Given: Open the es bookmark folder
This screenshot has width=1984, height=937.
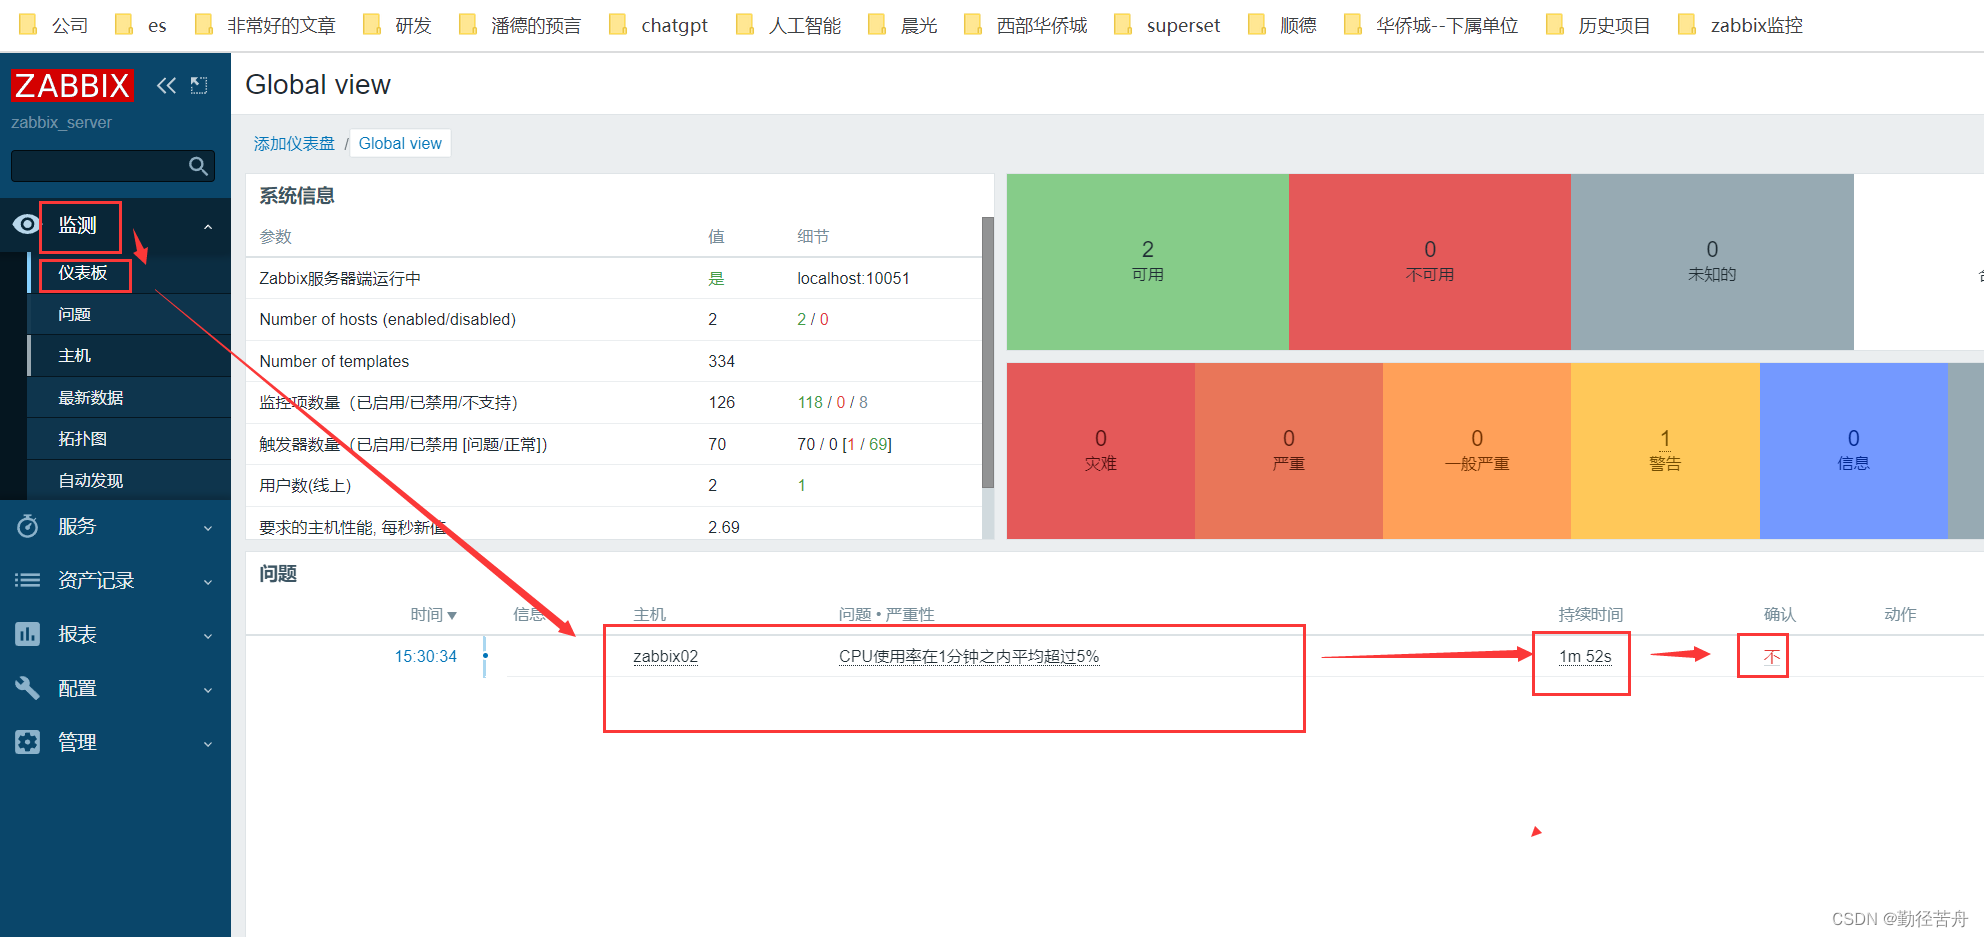Looking at the screenshot, I should click(141, 25).
